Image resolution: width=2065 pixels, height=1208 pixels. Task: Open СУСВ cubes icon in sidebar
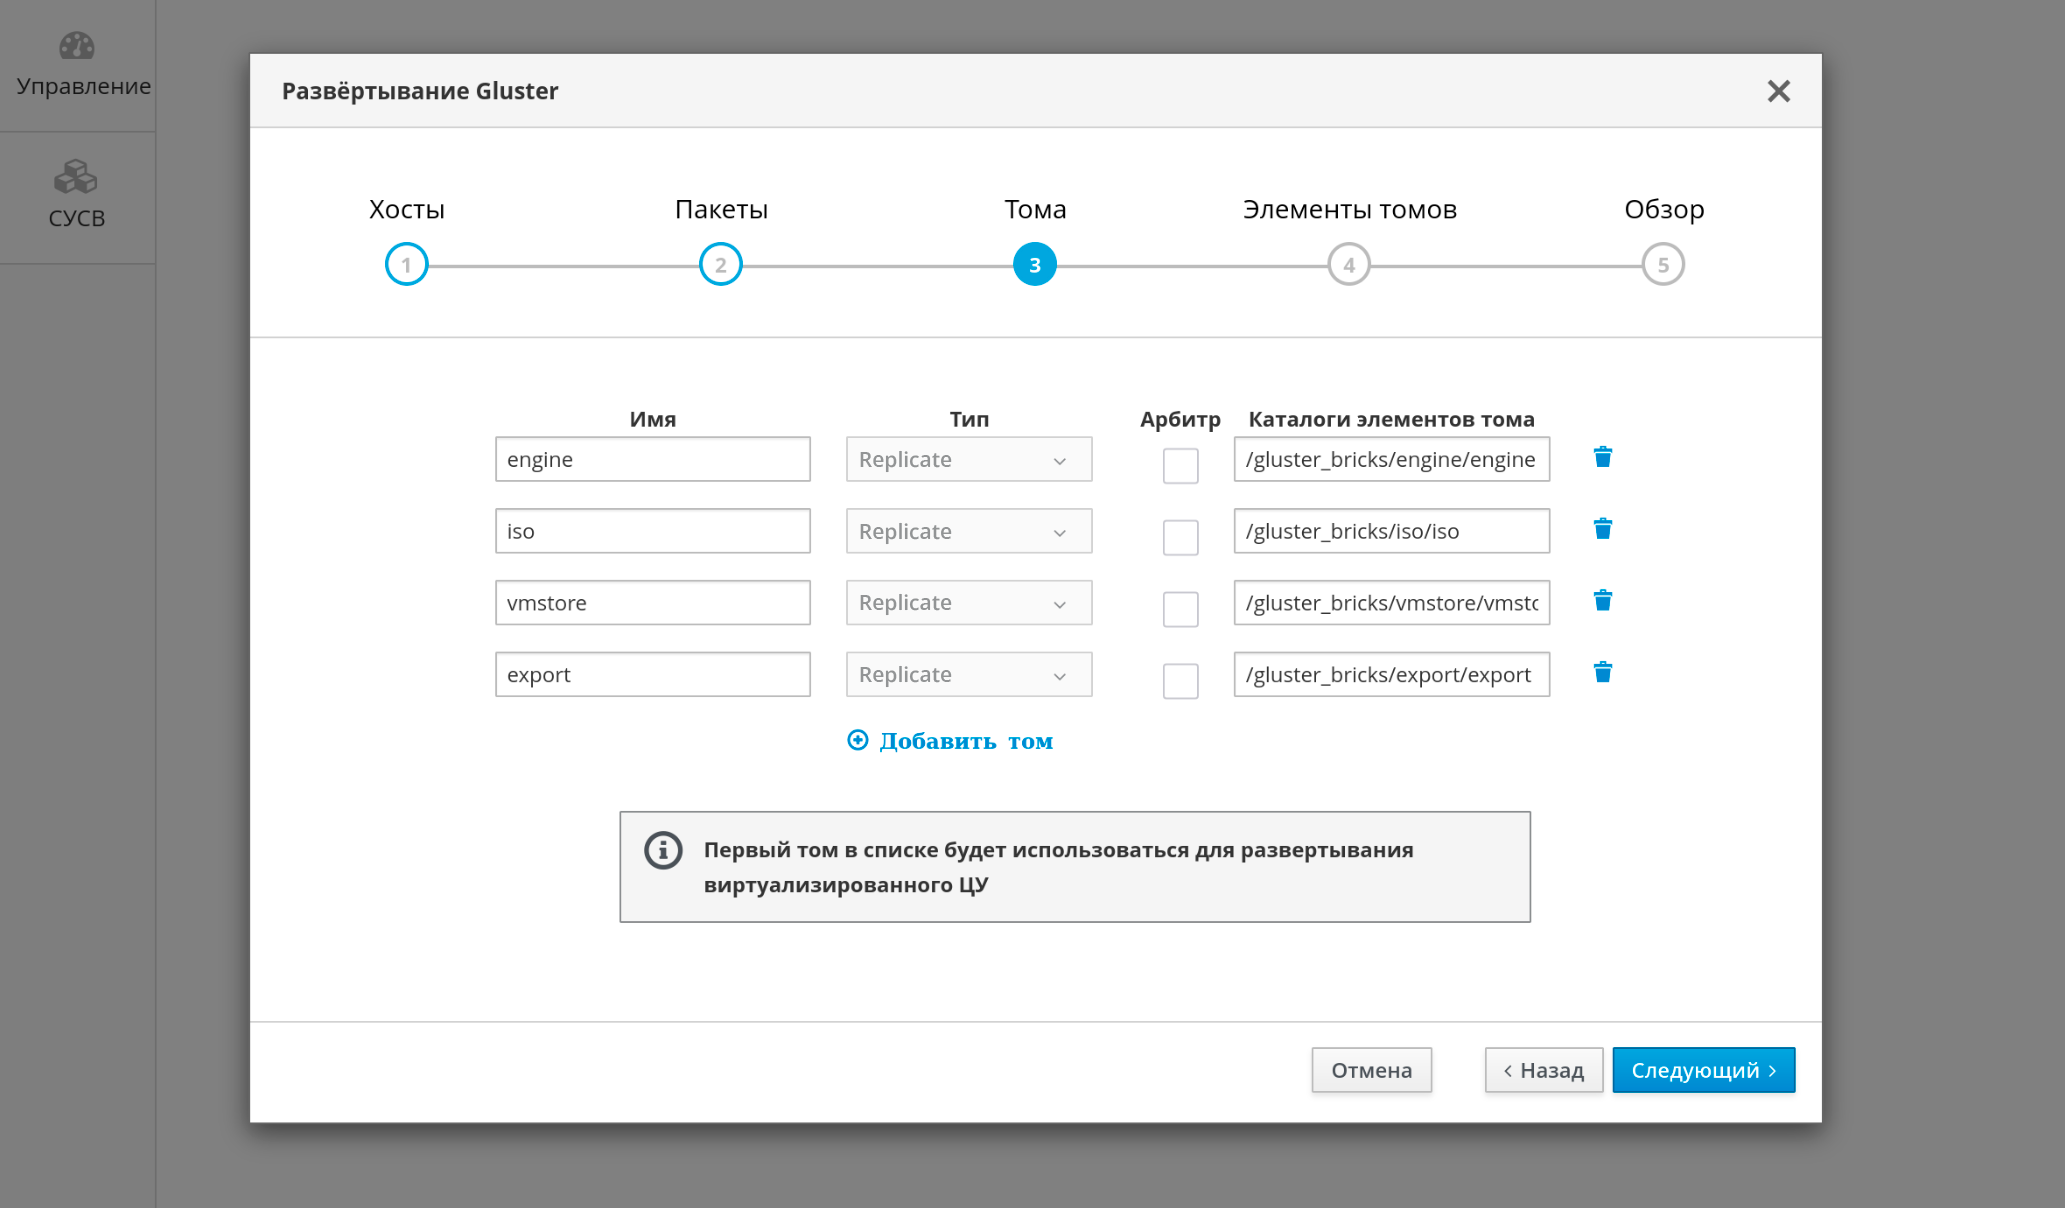(76, 178)
